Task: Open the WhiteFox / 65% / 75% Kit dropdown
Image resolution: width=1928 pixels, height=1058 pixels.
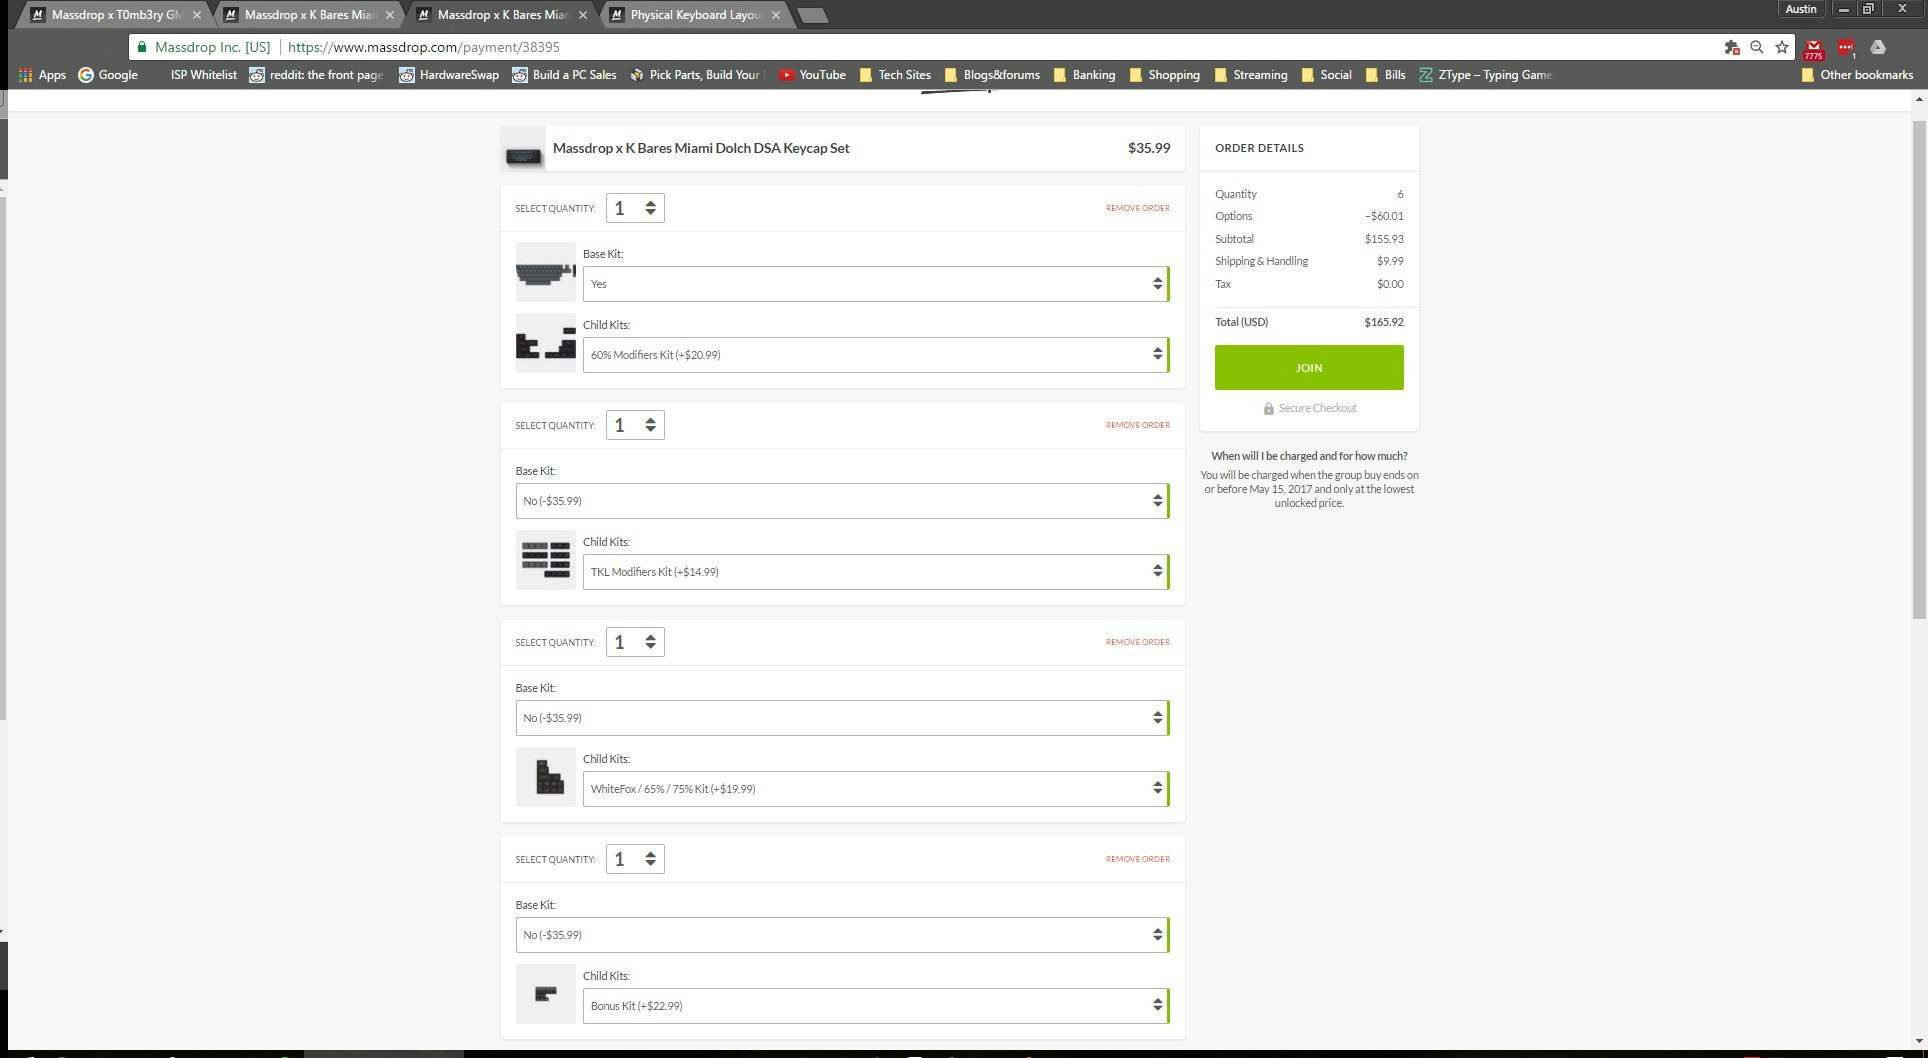Action: tap(874, 789)
